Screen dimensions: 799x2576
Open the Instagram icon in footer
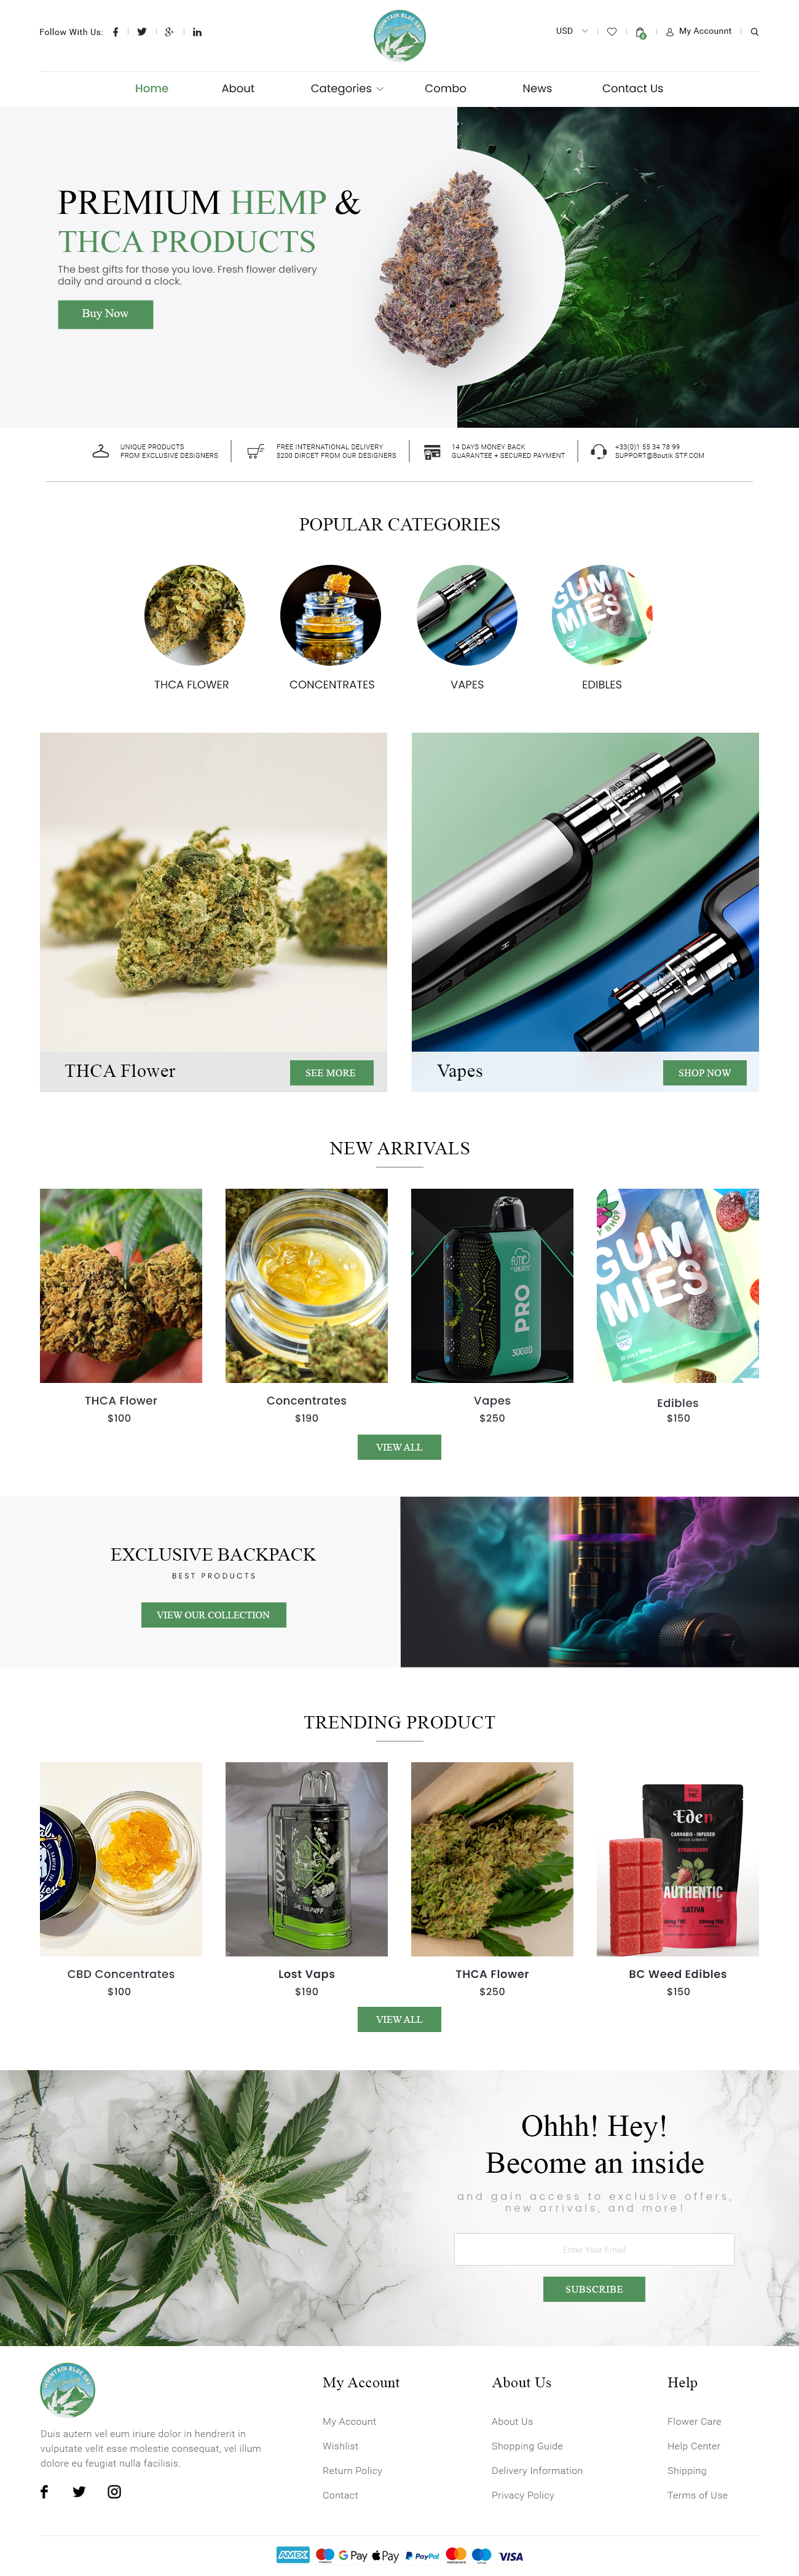coord(114,2491)
